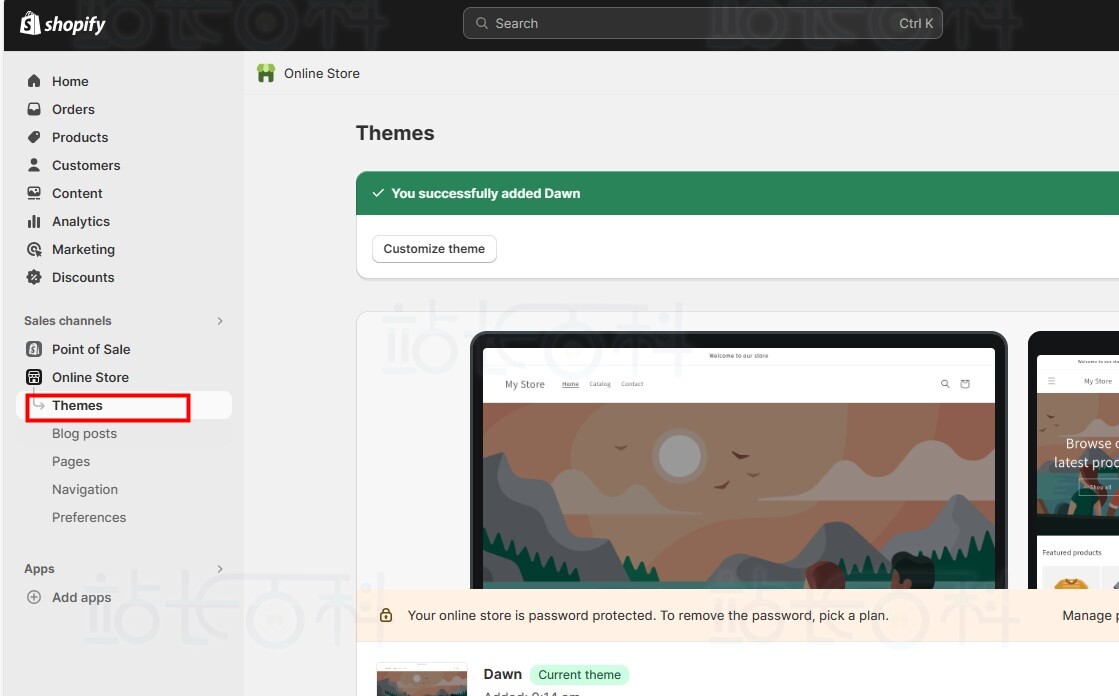Expand the Sales channels chevron
This screenshot has width=1119, height=696.
220,321
